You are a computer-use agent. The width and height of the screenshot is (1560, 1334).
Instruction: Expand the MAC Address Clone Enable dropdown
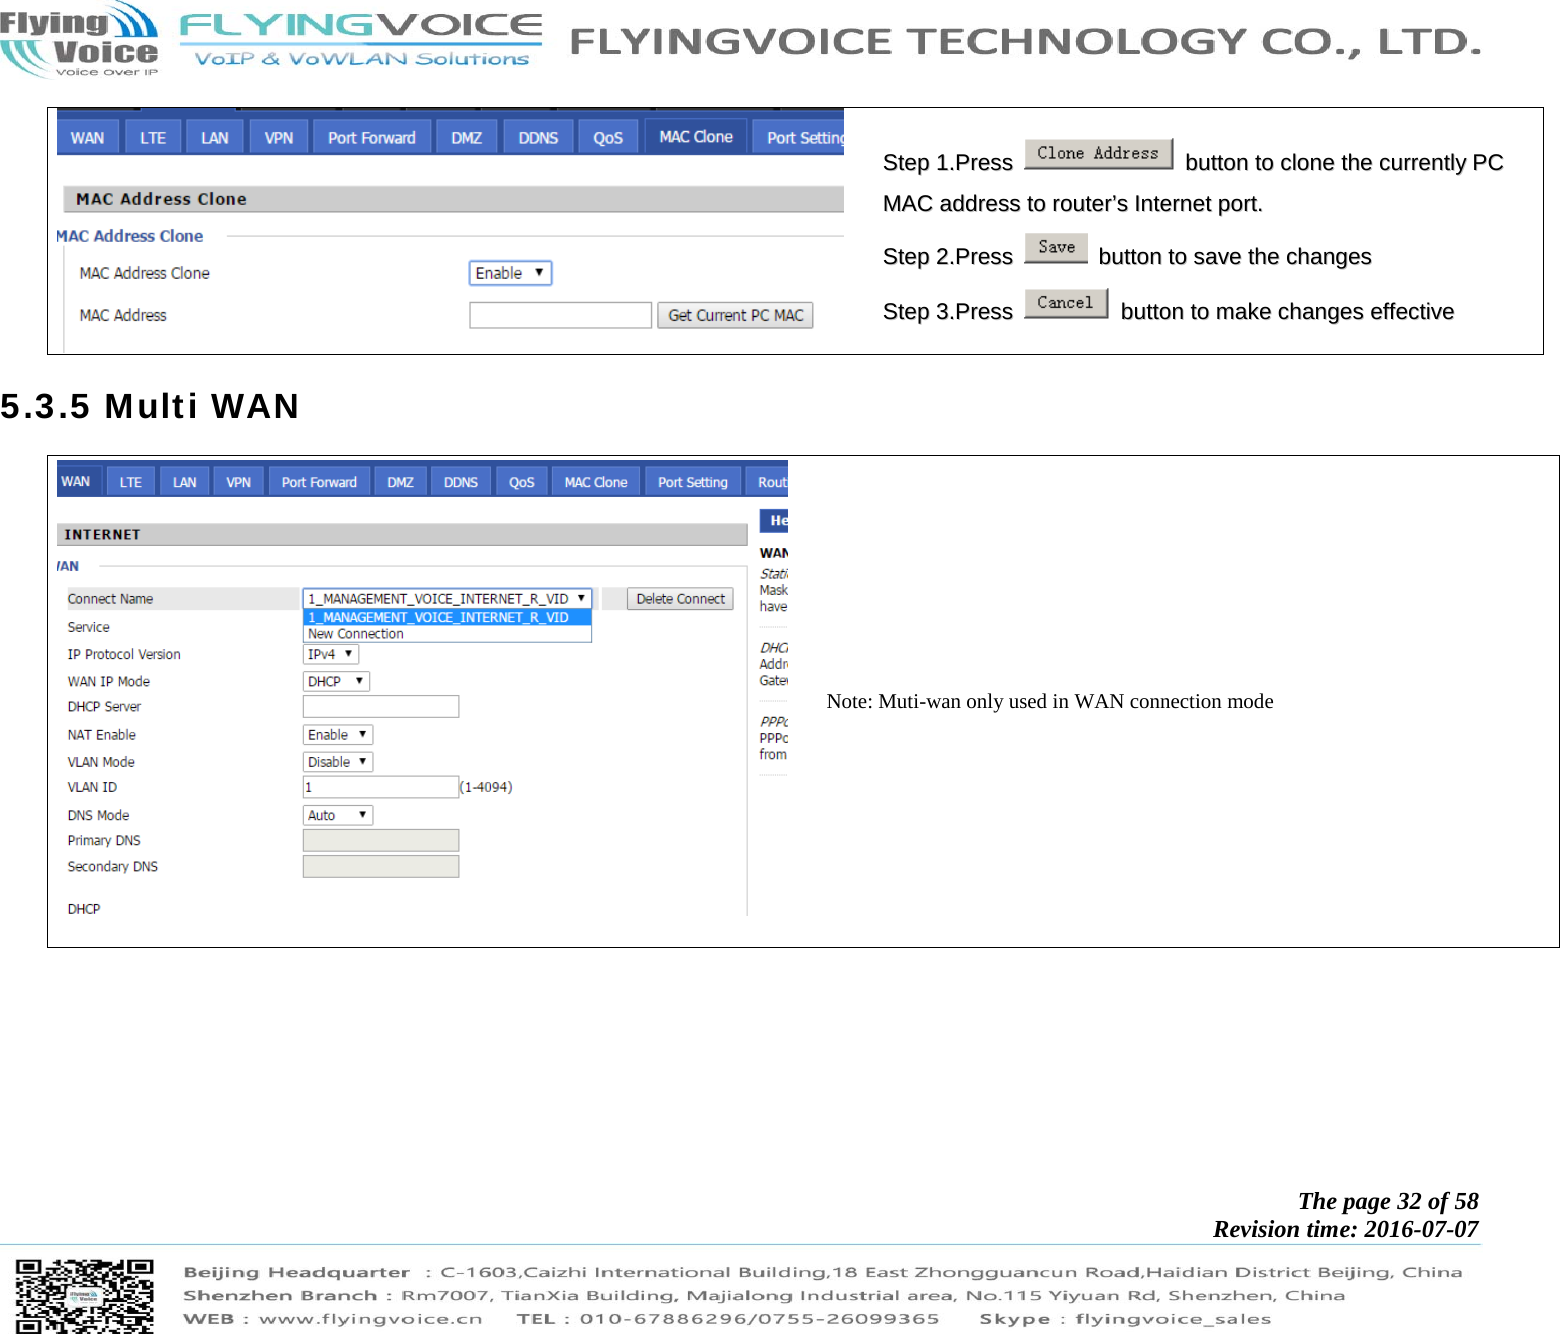[x=510, y=273]
